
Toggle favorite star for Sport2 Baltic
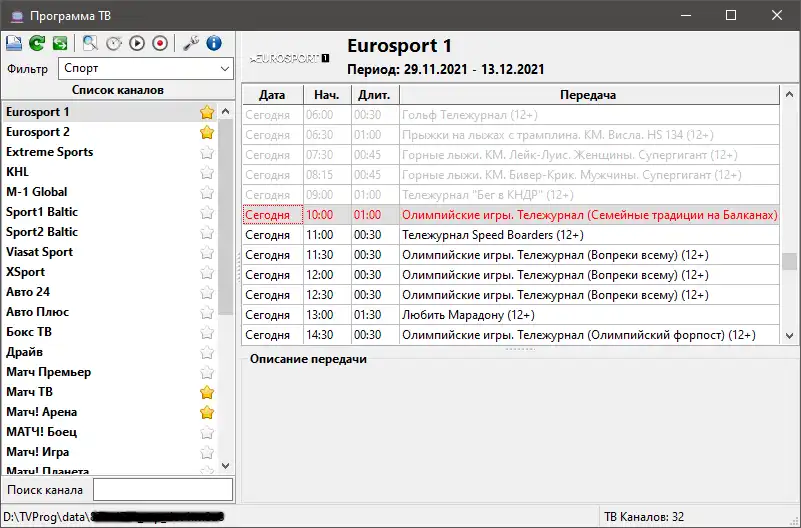pyautogui.click(x=207, y=232)
